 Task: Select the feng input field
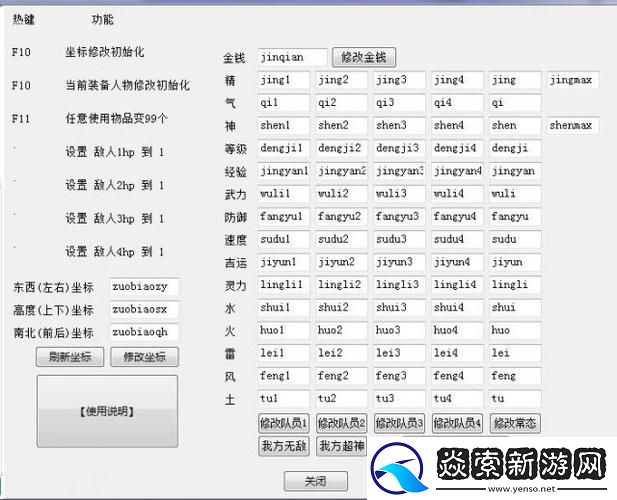tap(515, 376)
